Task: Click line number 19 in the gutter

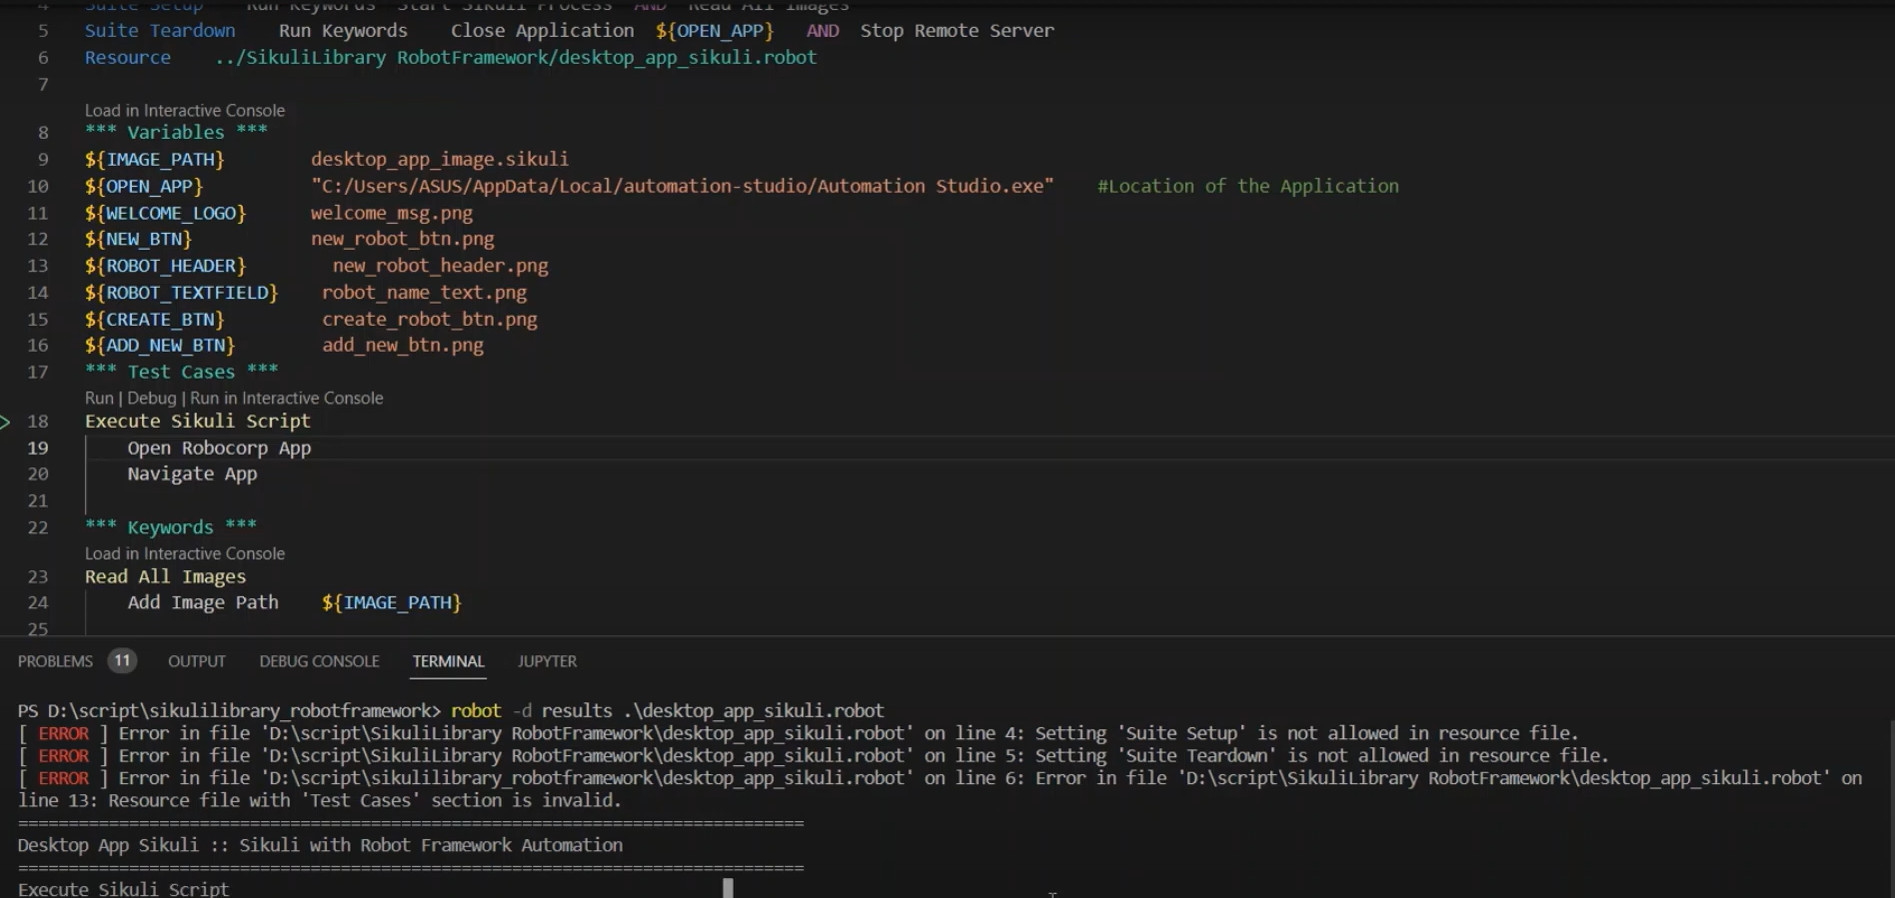Action: [38, 448]
